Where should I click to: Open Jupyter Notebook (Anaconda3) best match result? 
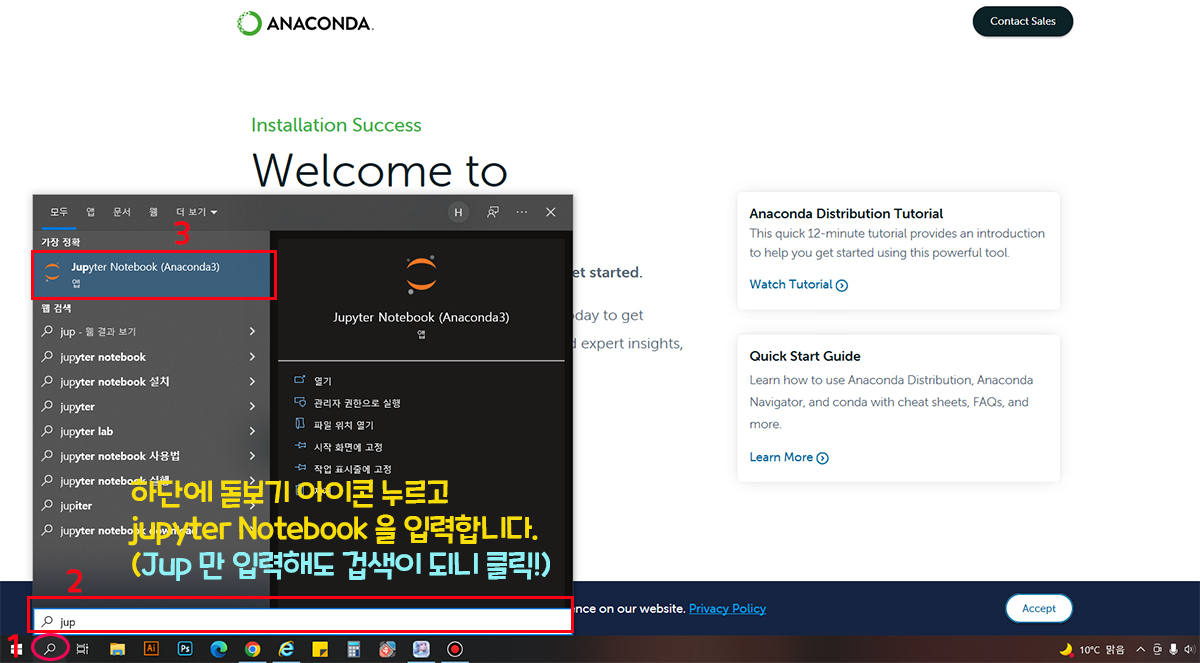click(x=154, y=275)
